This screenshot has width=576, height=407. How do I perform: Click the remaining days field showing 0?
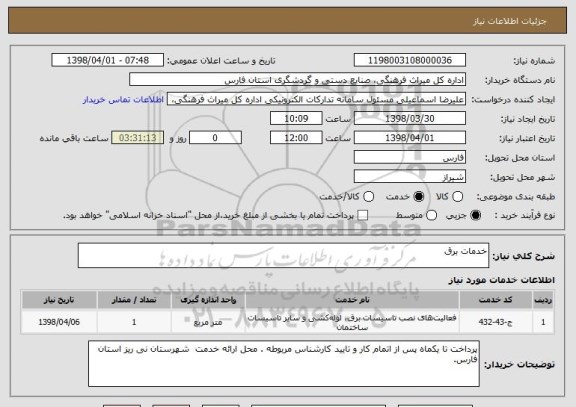215,138
